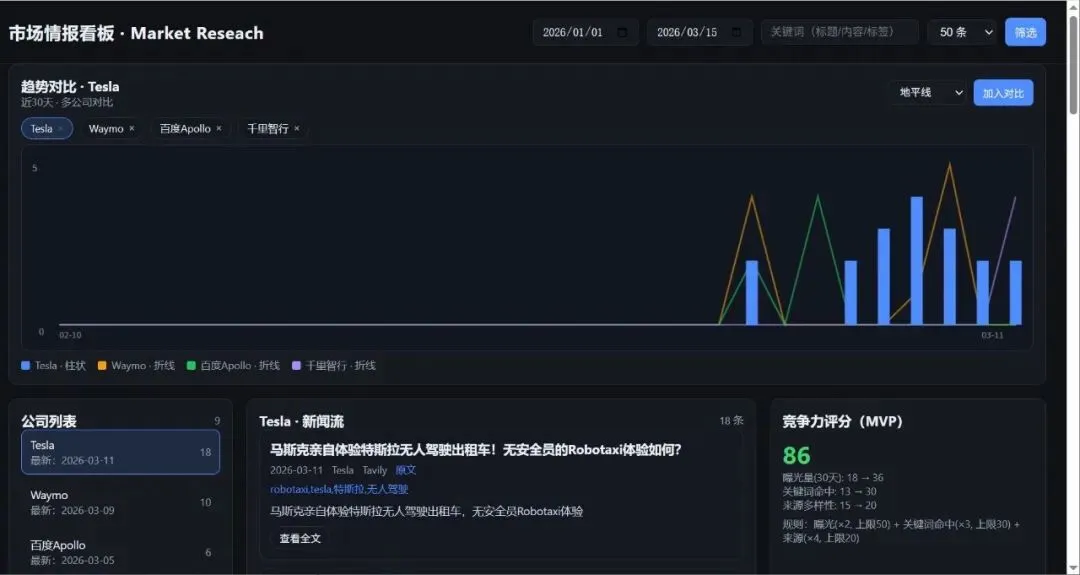This screenshot has width=1080, height=575.
Task: Click the 筛选 filter button
Action: tap(1025, 32)
